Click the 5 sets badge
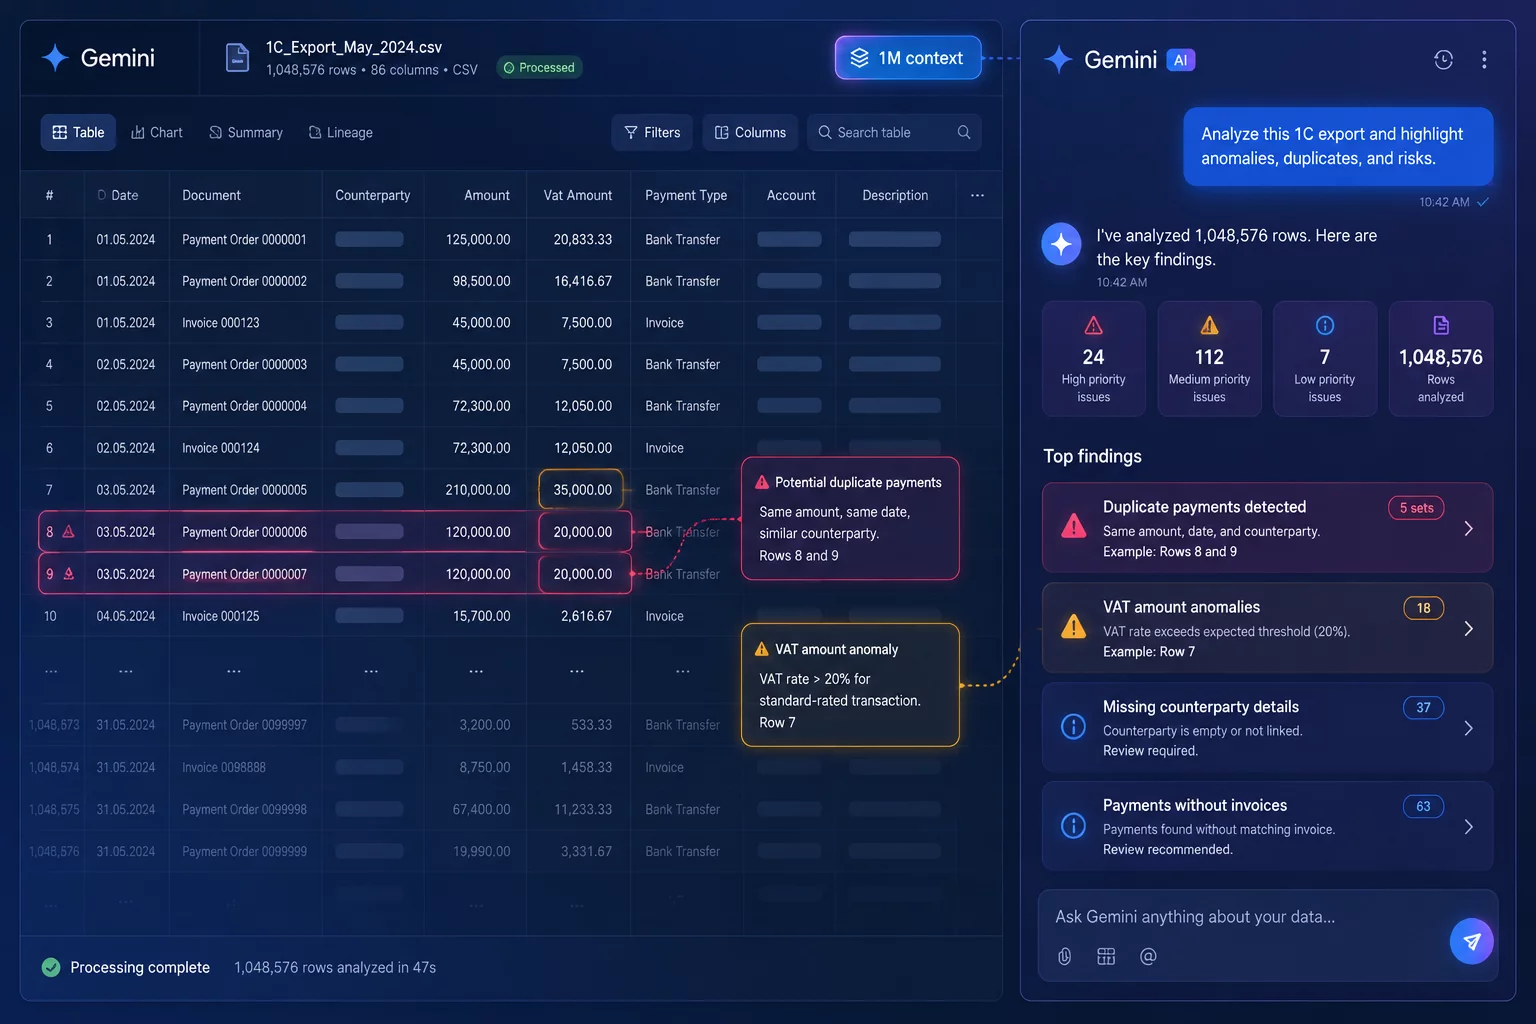This screenshot has height=1024, width=1536. point(1416,508)
